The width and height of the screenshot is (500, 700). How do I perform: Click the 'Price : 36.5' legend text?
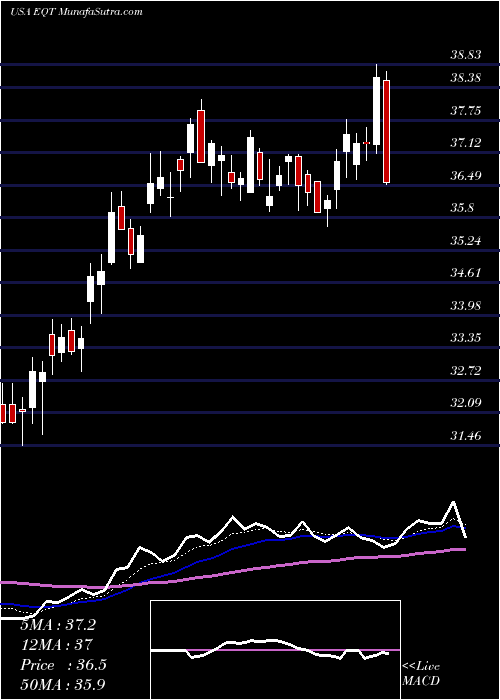coord(63,665)
